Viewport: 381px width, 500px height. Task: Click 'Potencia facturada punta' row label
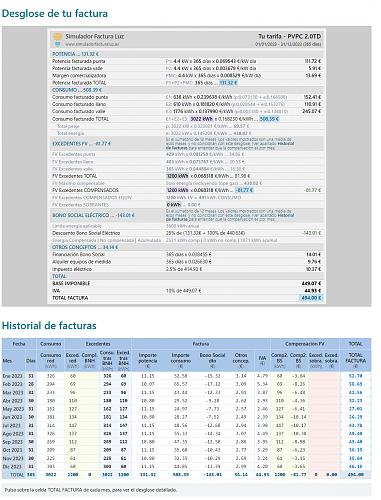tap(79, 61)
